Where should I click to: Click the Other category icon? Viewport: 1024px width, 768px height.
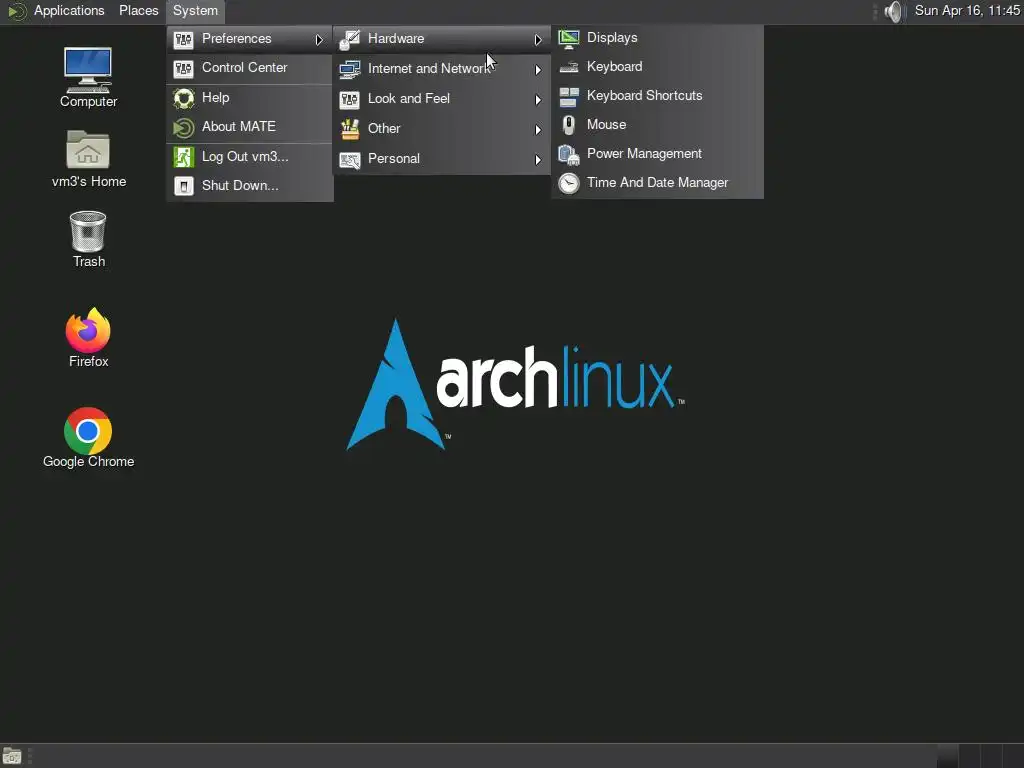pos(349,129)
